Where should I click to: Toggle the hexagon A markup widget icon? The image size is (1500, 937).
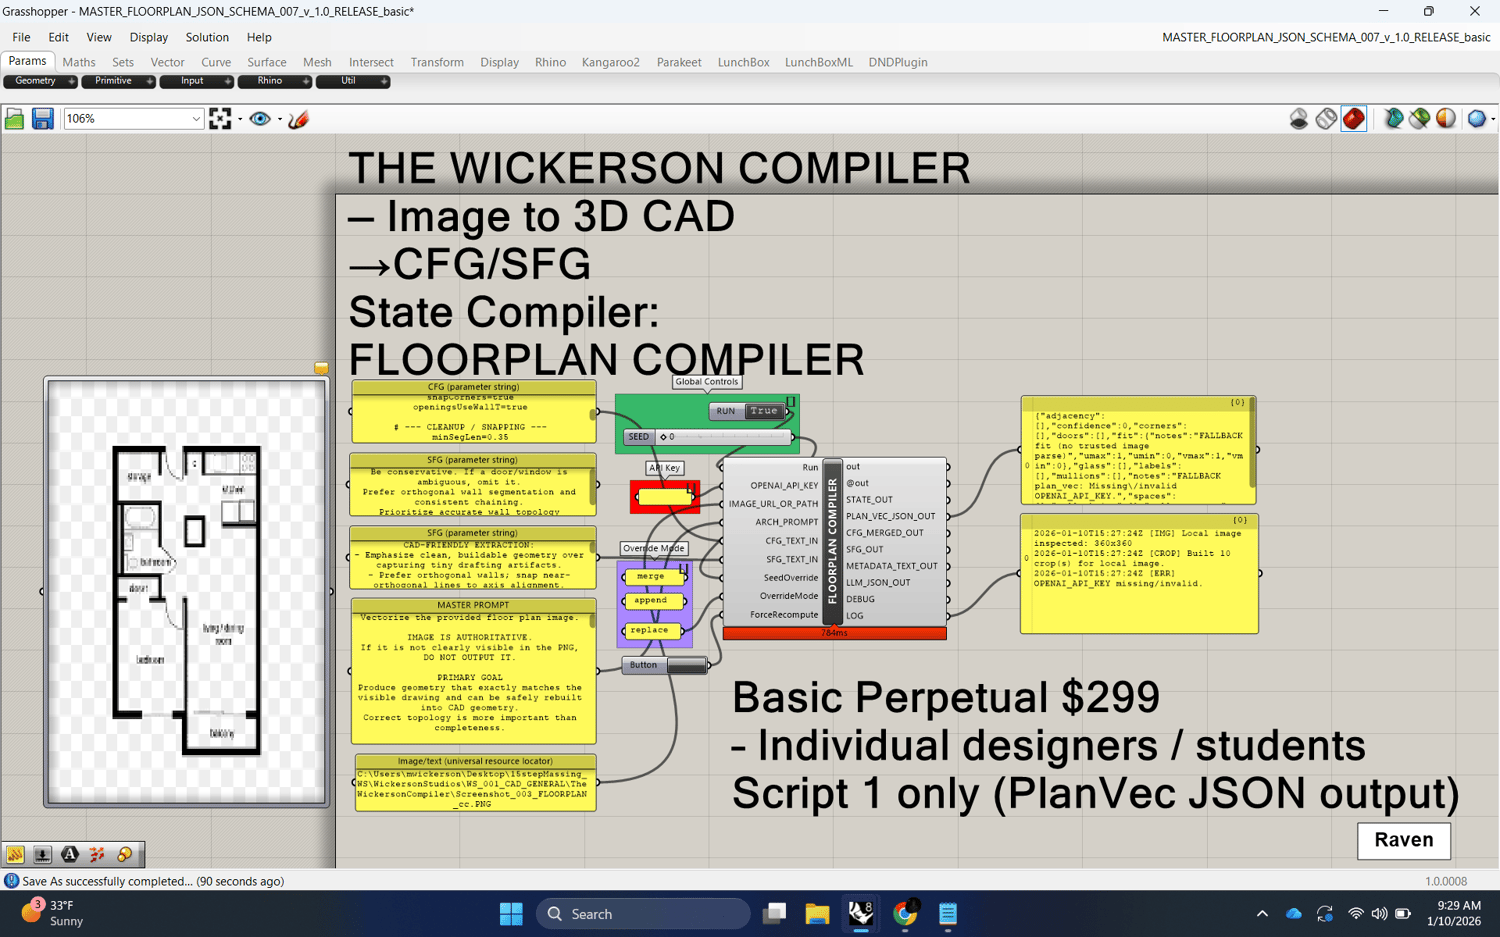point(70,854)
